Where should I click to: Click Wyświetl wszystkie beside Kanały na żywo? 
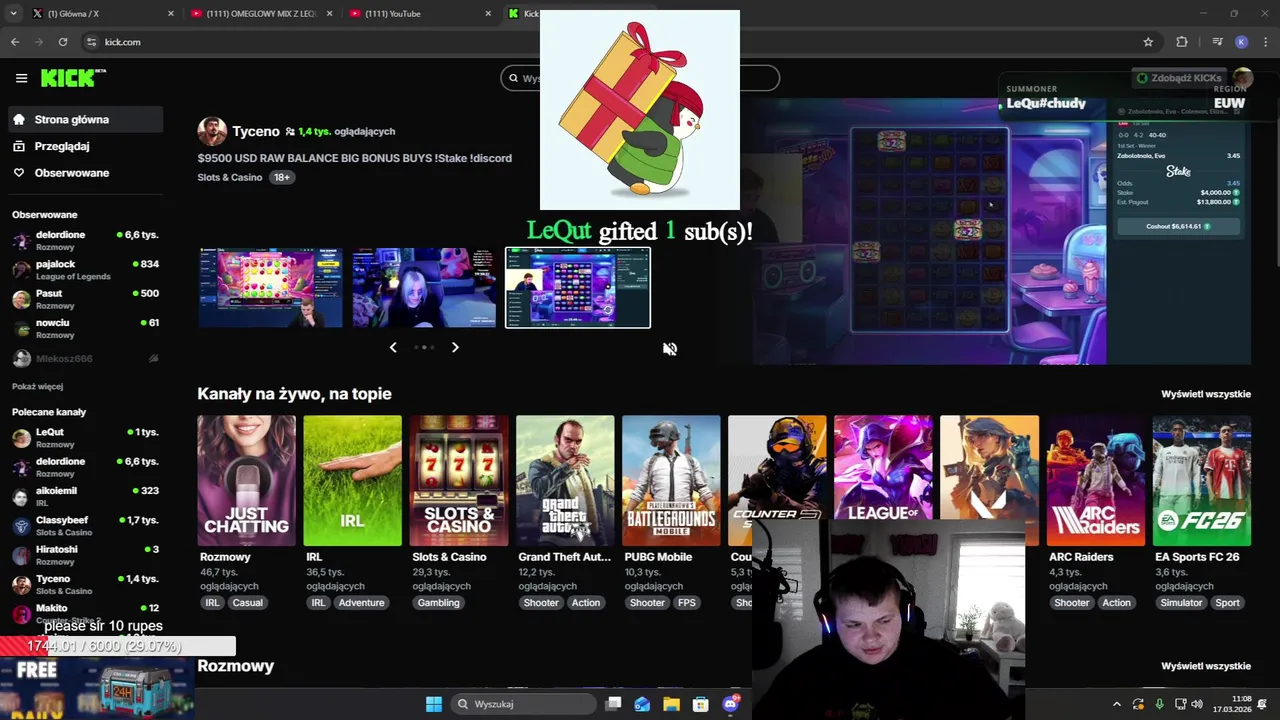click(1206, 394)
